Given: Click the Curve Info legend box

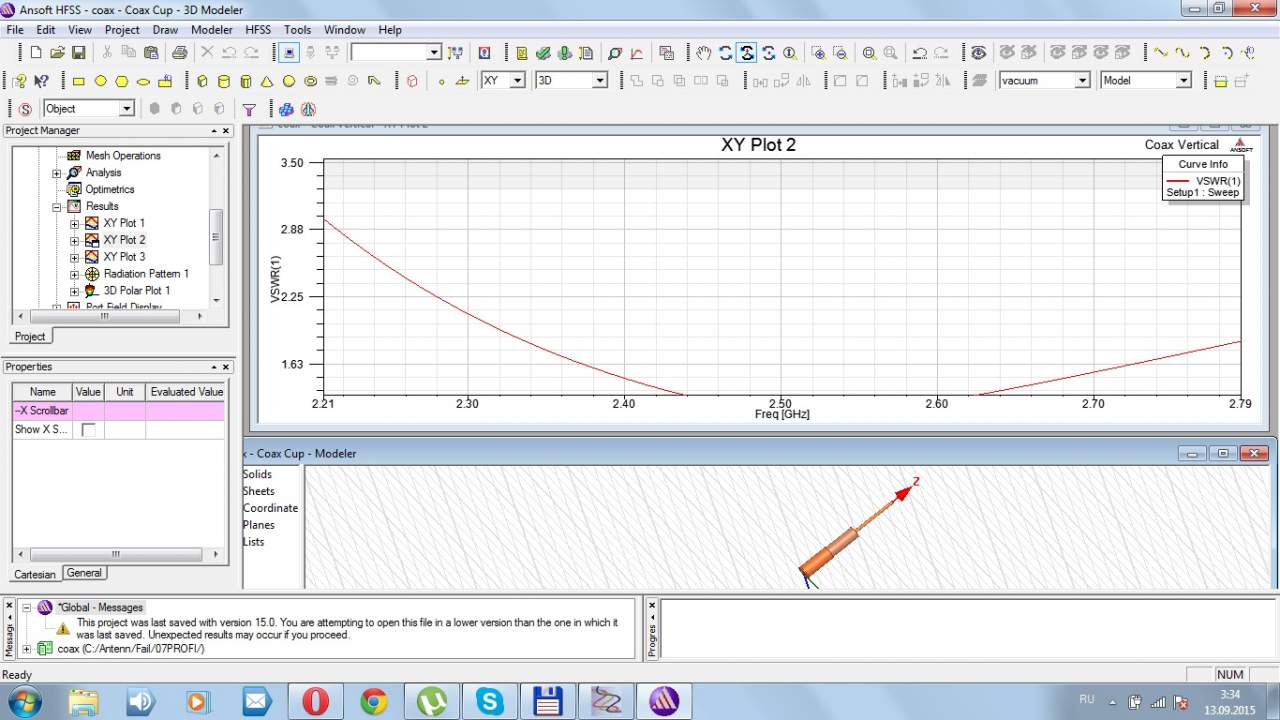Looking at the screenshot, I should 1203,178.
